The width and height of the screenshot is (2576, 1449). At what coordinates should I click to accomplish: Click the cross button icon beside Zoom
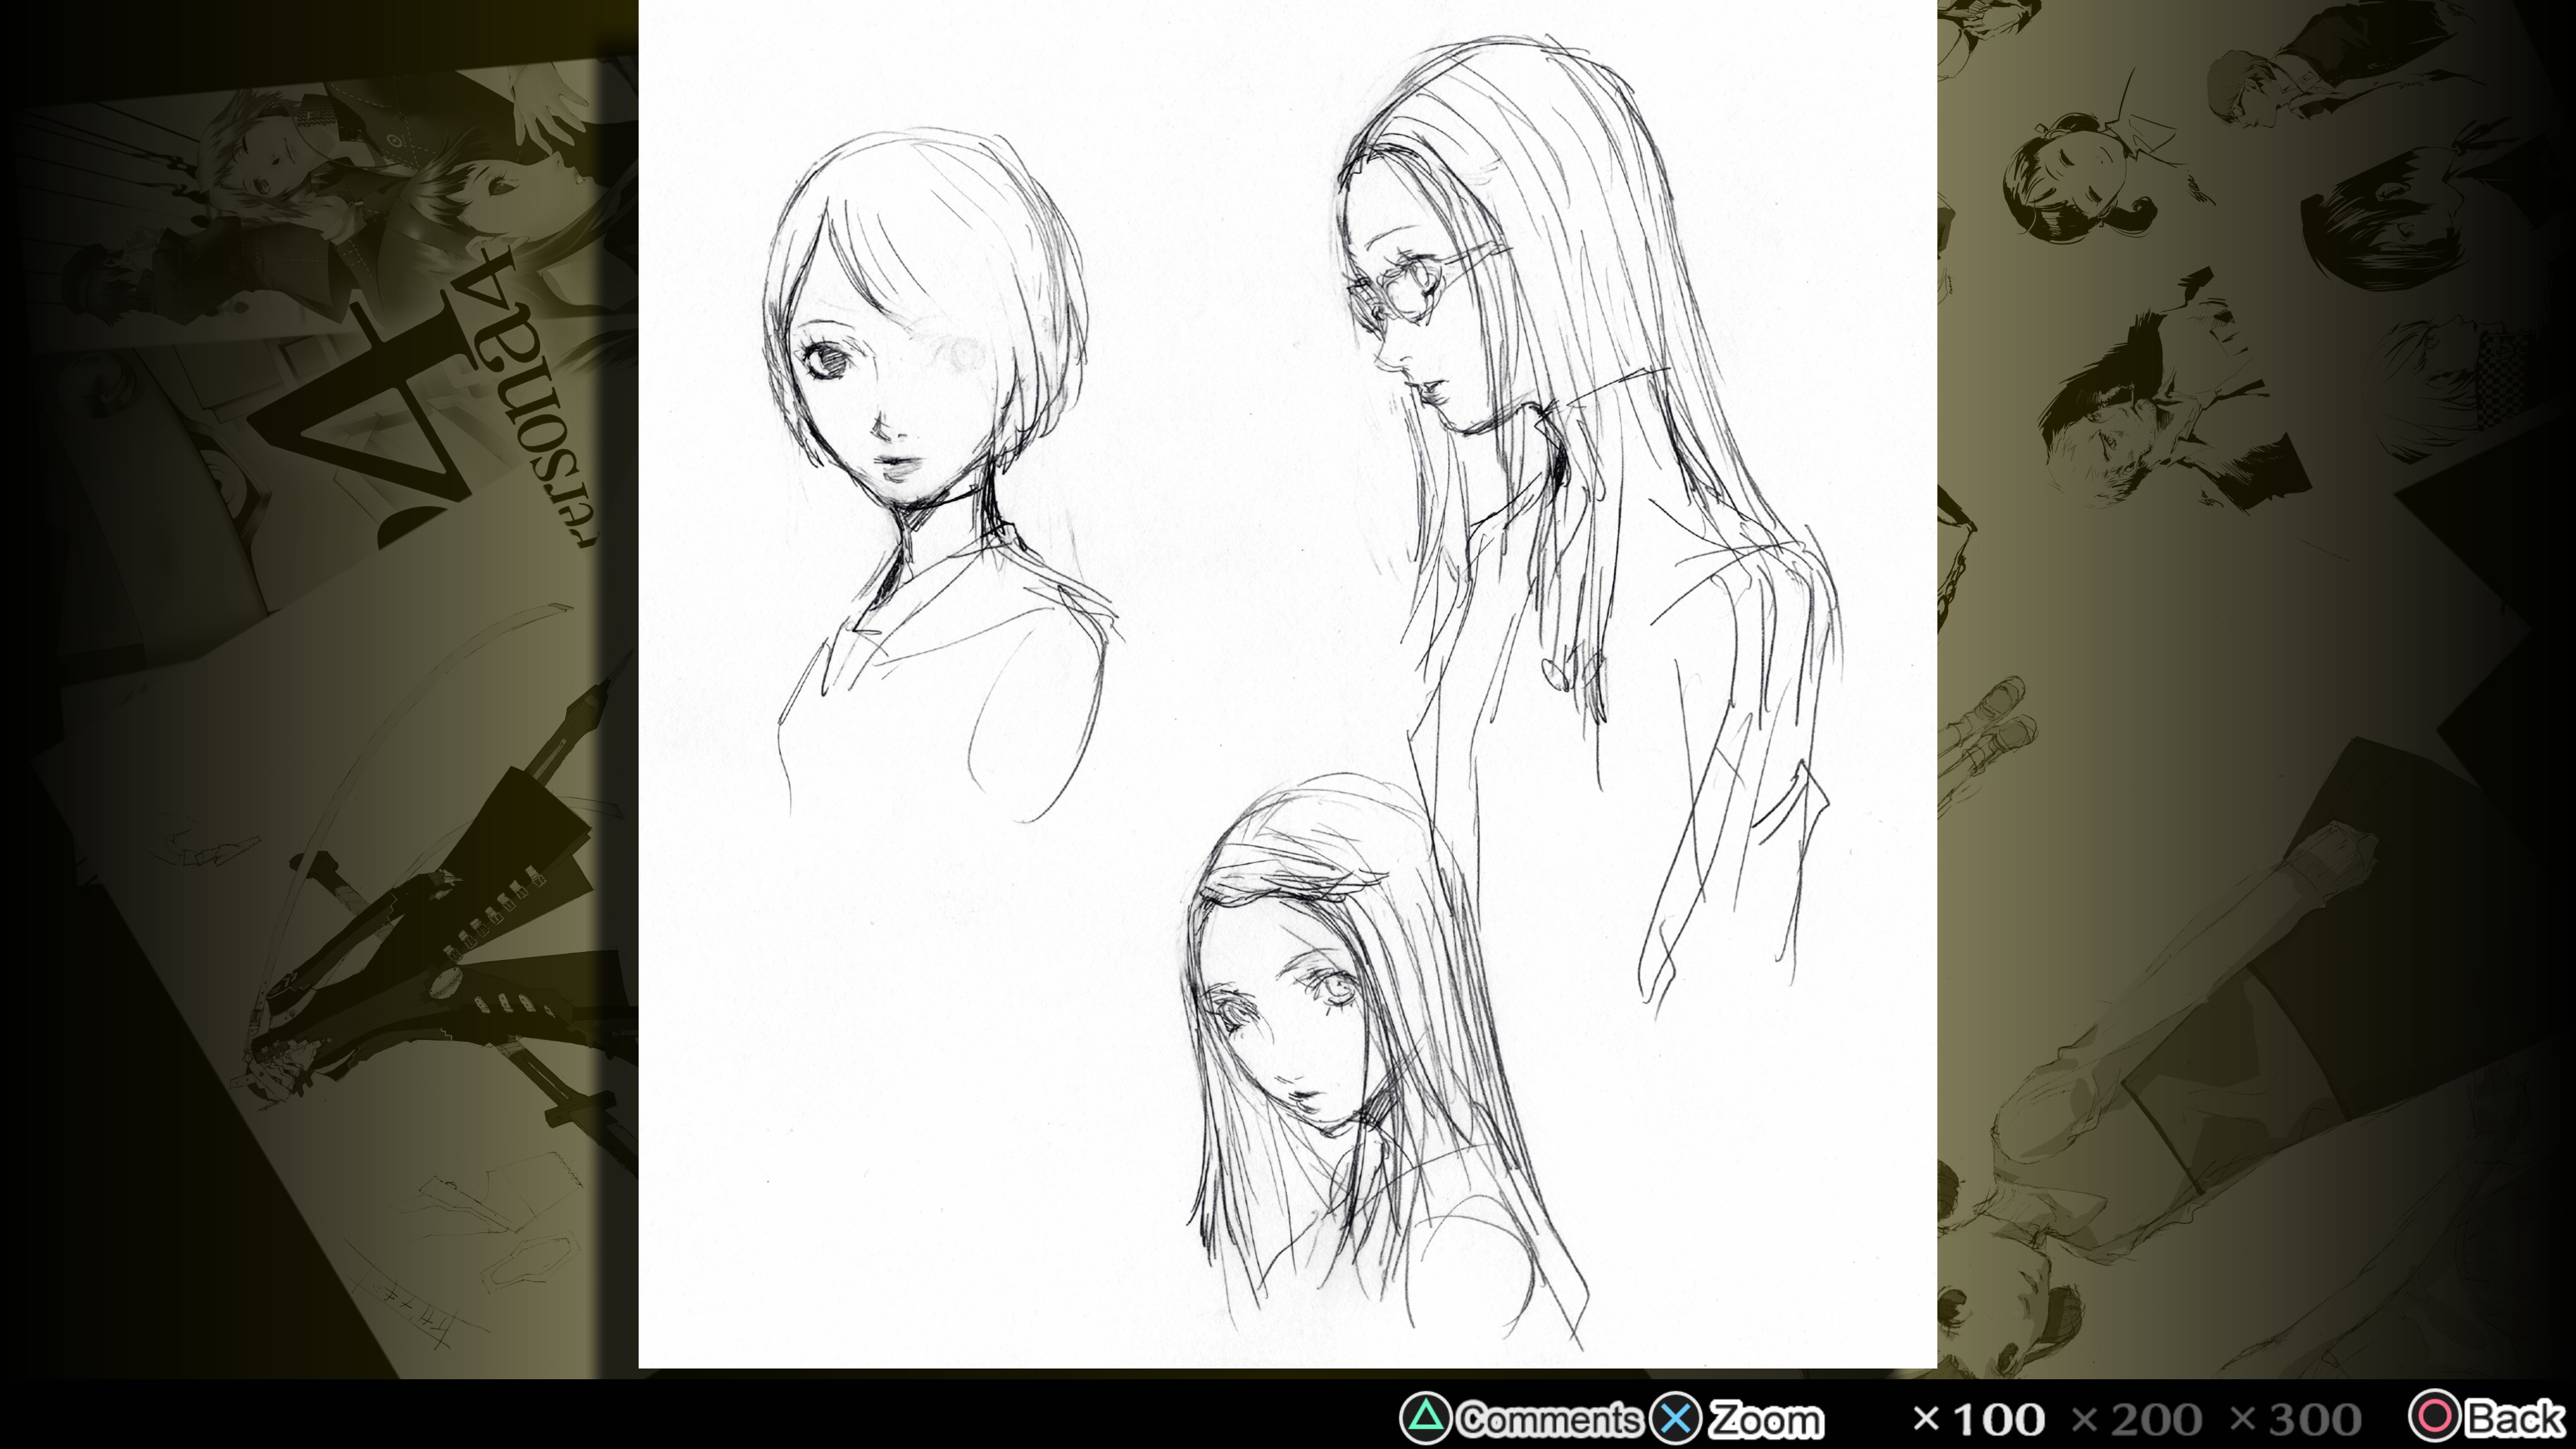click(1676, 1418)
